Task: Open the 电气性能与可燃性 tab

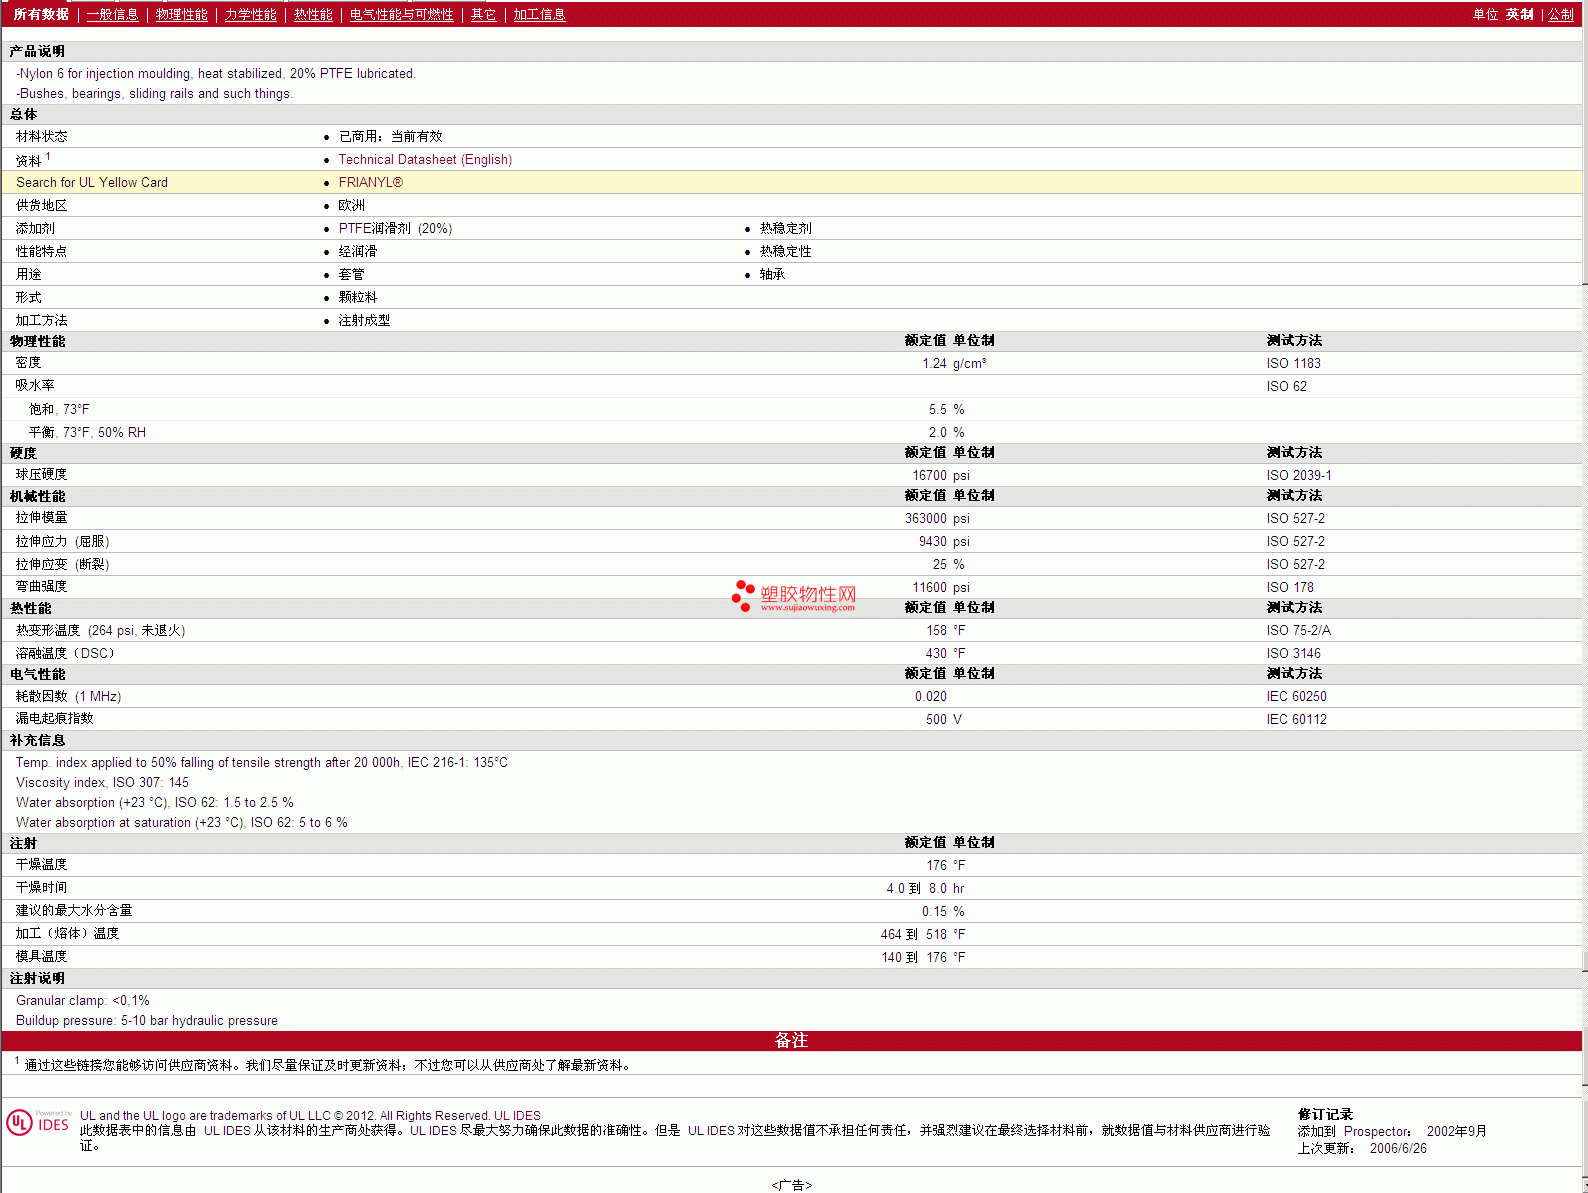Action: 401,15
